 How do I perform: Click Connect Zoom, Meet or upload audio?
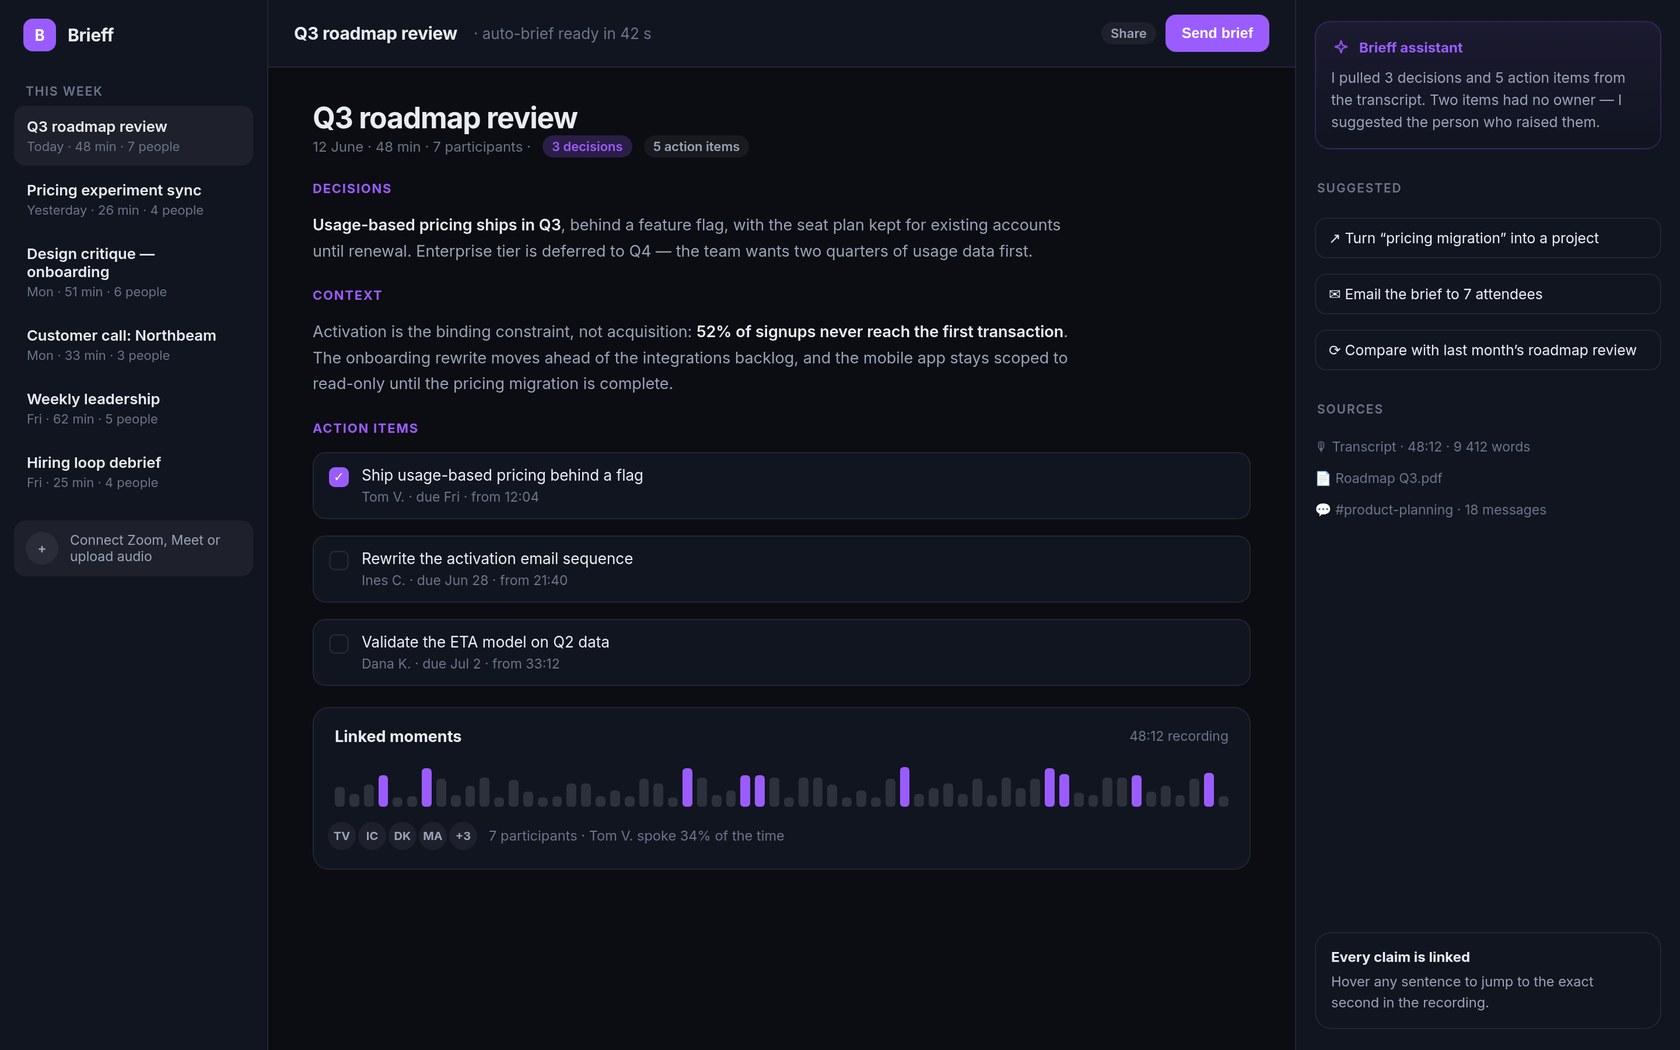pyautogui.click(x=133, y=548)
